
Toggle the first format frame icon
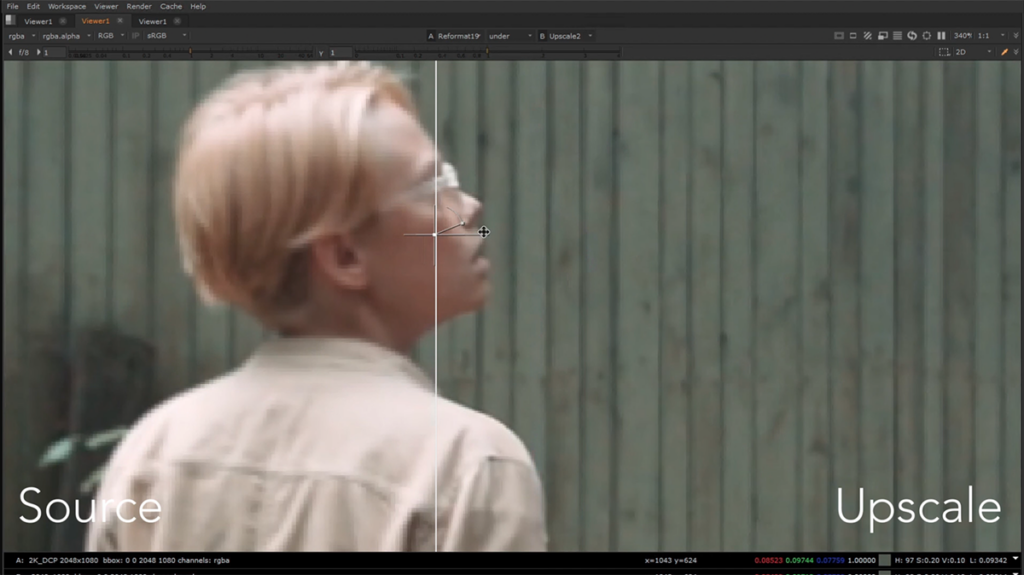(839, 36)
